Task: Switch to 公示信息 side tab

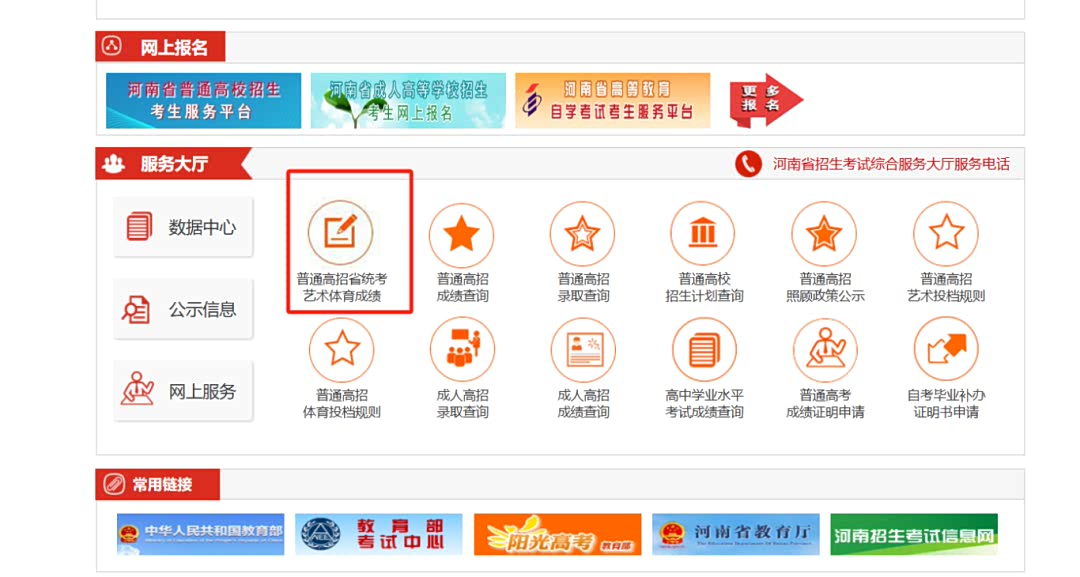Action: coord(183,309)
